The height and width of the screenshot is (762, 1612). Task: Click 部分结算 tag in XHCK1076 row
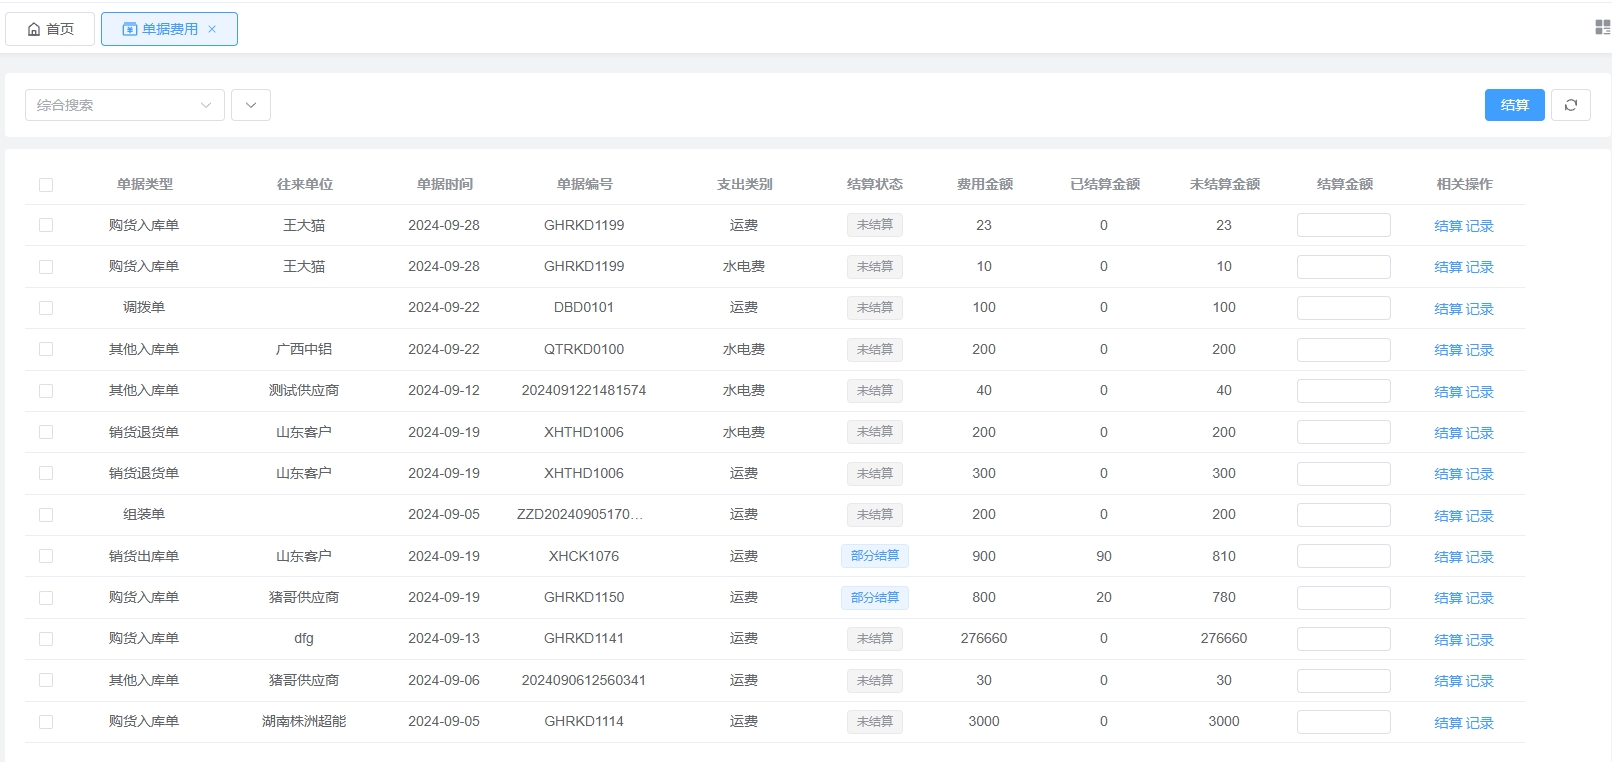(875, 556)
